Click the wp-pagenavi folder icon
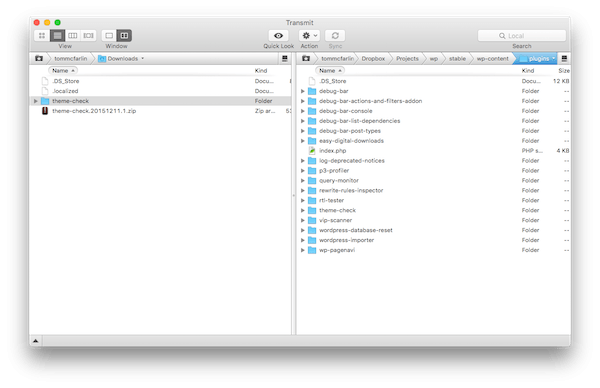The width and height of the screenshot is (600, 388). 312,250
